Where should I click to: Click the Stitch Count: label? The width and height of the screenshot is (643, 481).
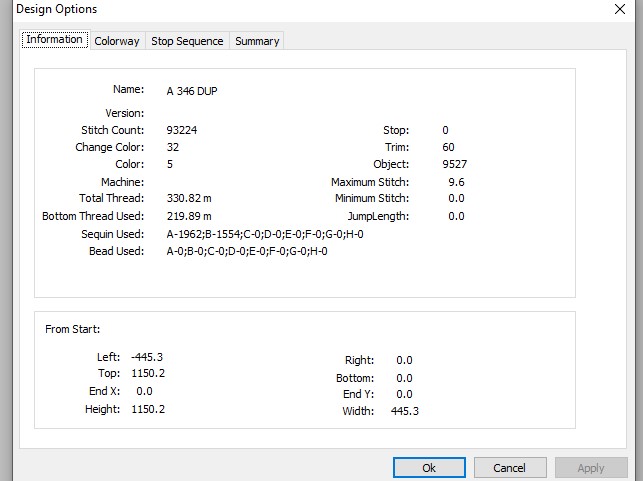coord(113,130)
